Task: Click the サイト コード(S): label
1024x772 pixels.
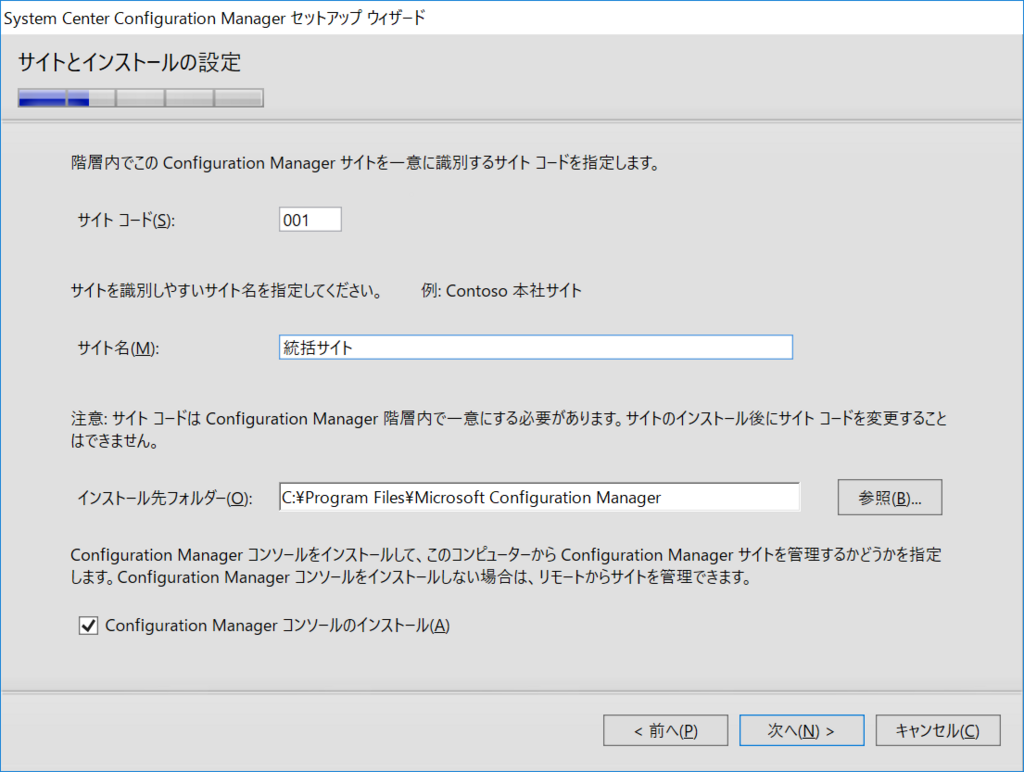Action: tap(126, 220)
